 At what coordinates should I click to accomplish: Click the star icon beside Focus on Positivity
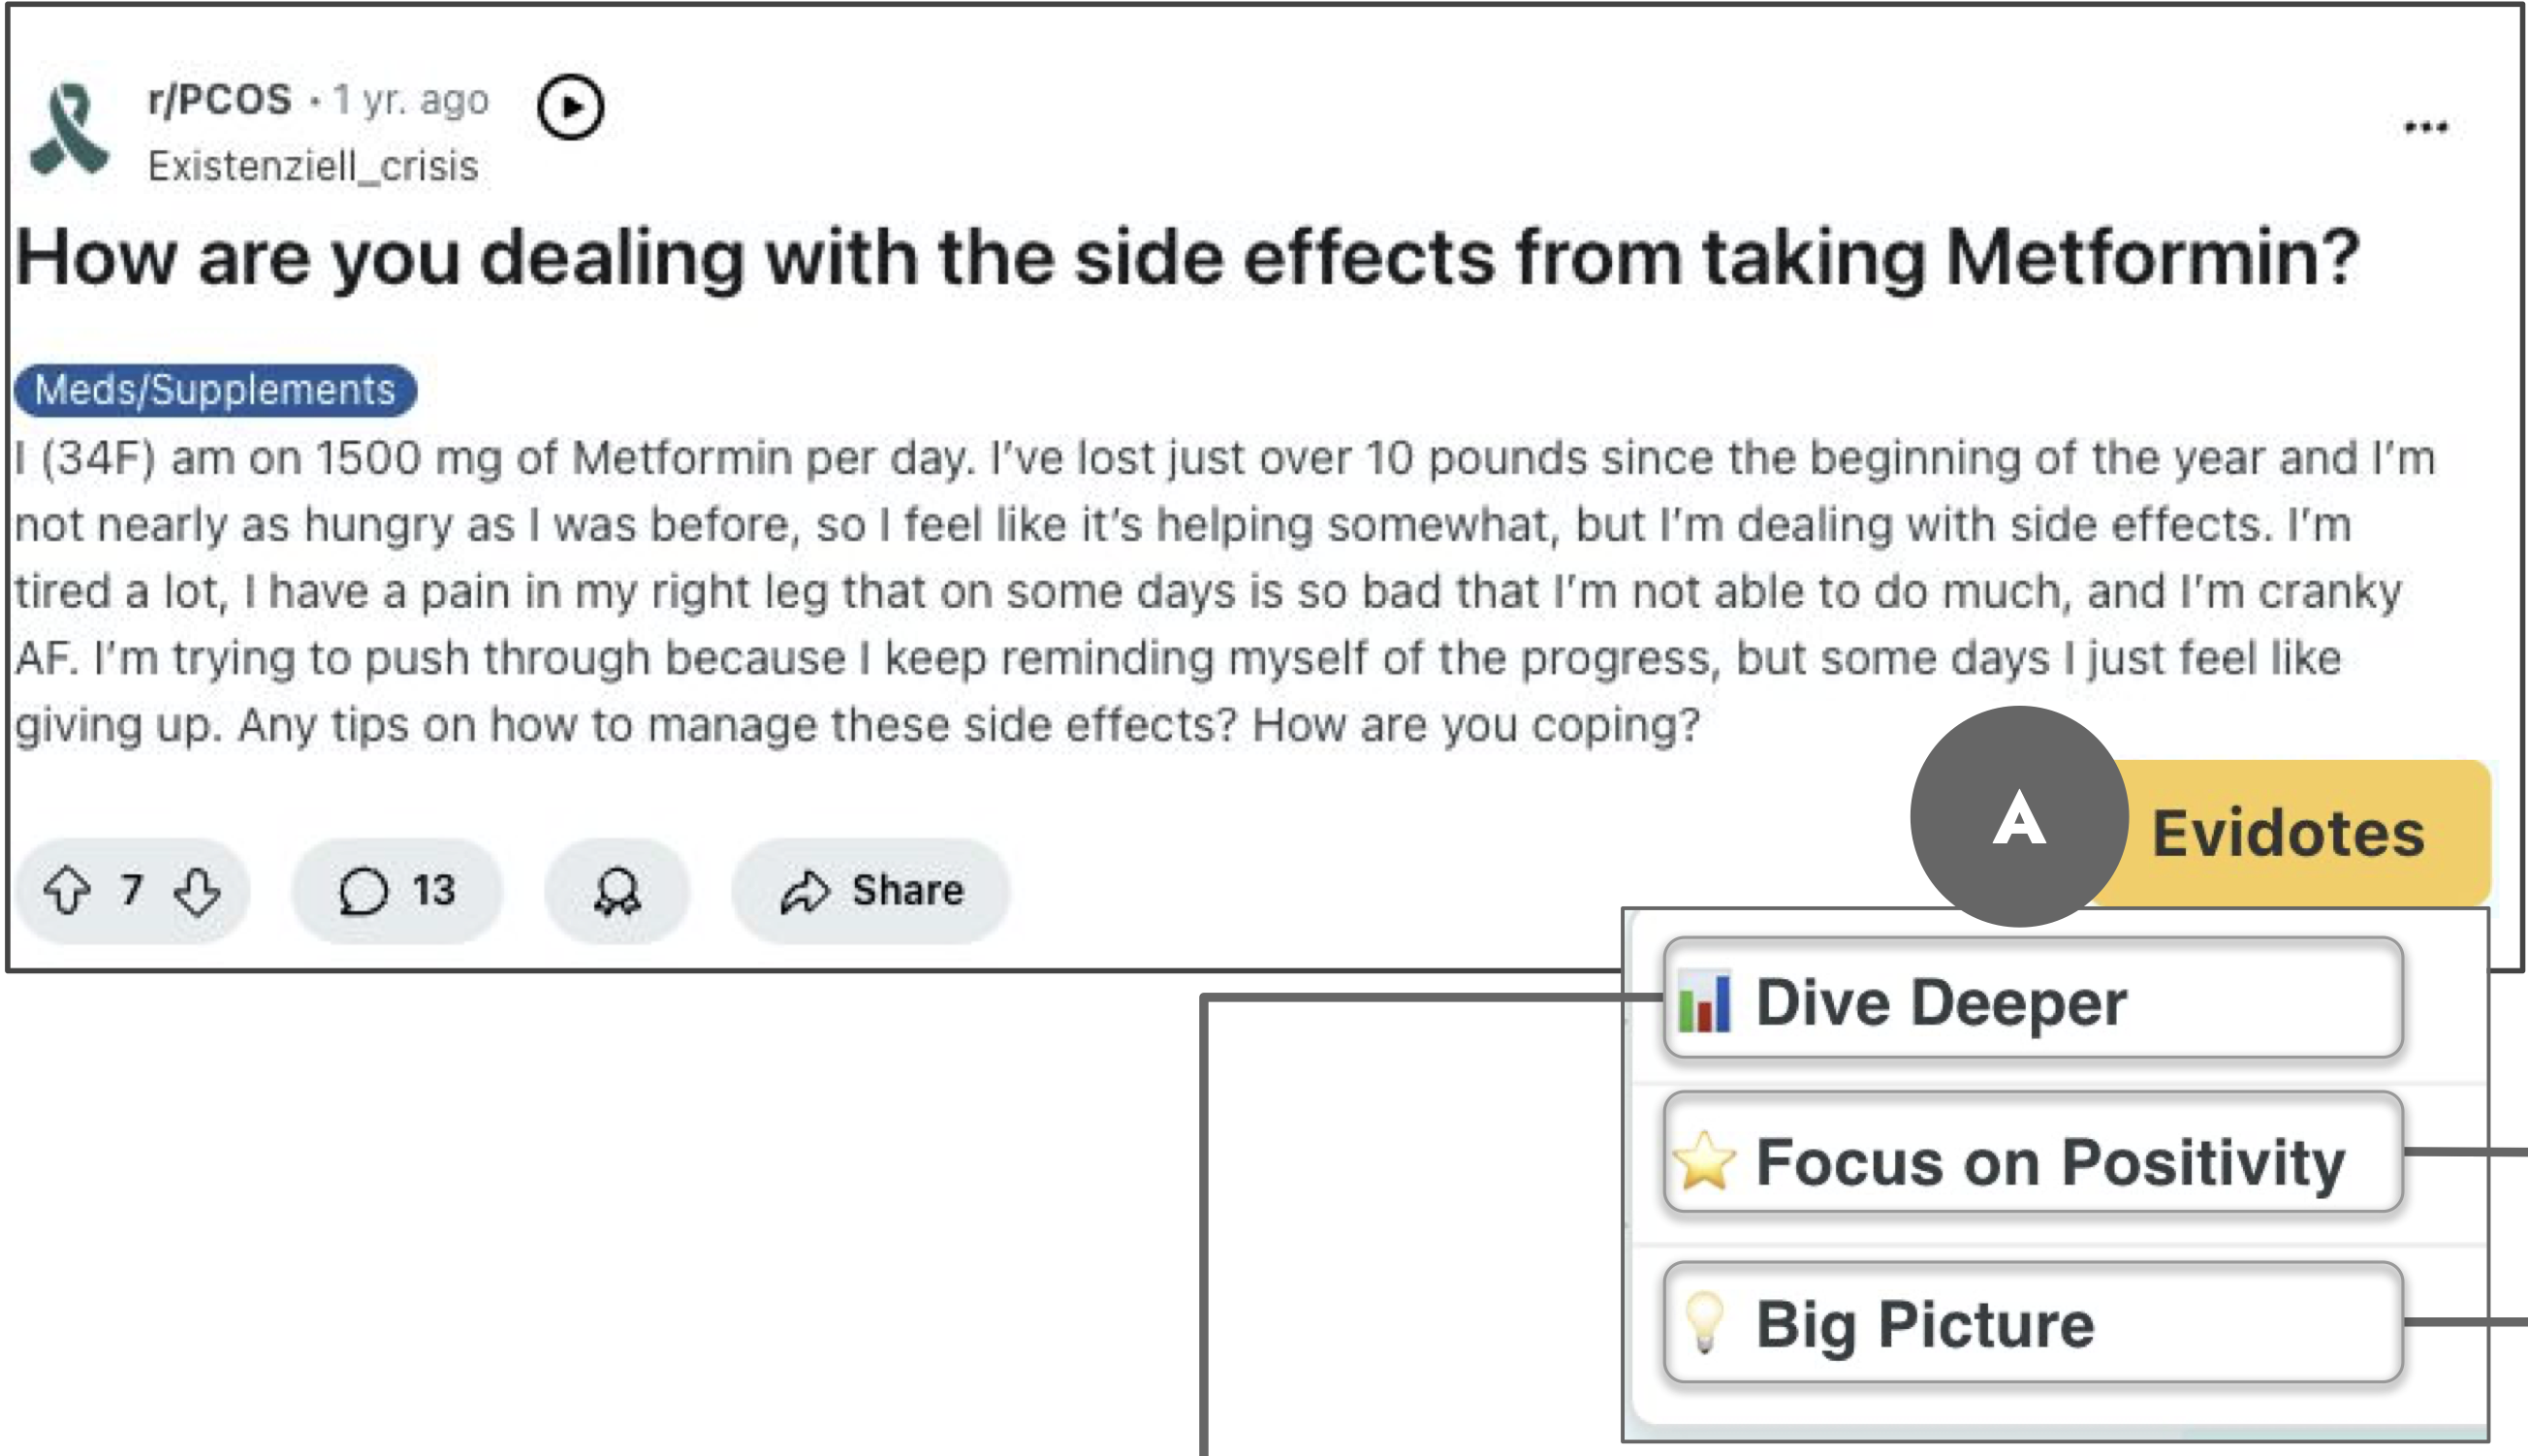click(1704, 1160)
